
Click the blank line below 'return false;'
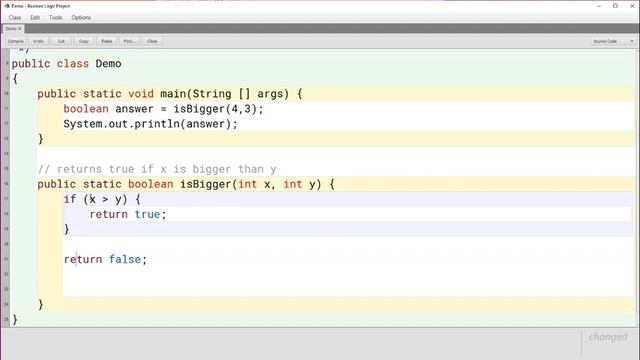(x=347, y=274)
